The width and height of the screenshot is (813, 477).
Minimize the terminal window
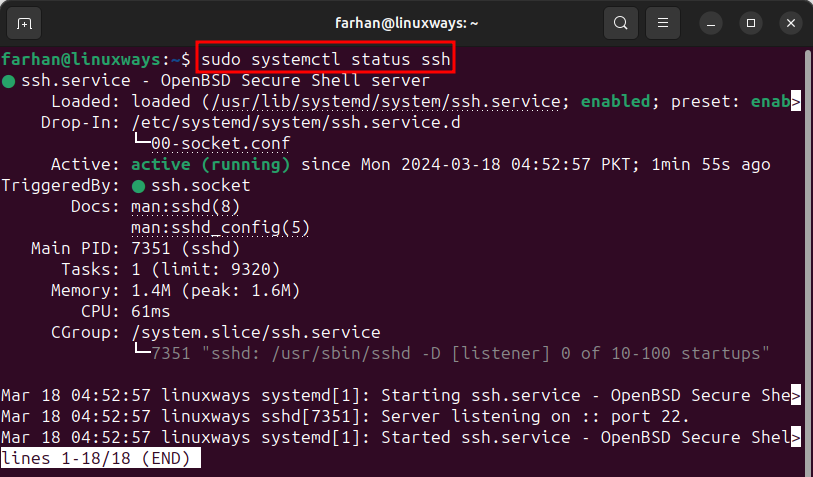point(711,23)
